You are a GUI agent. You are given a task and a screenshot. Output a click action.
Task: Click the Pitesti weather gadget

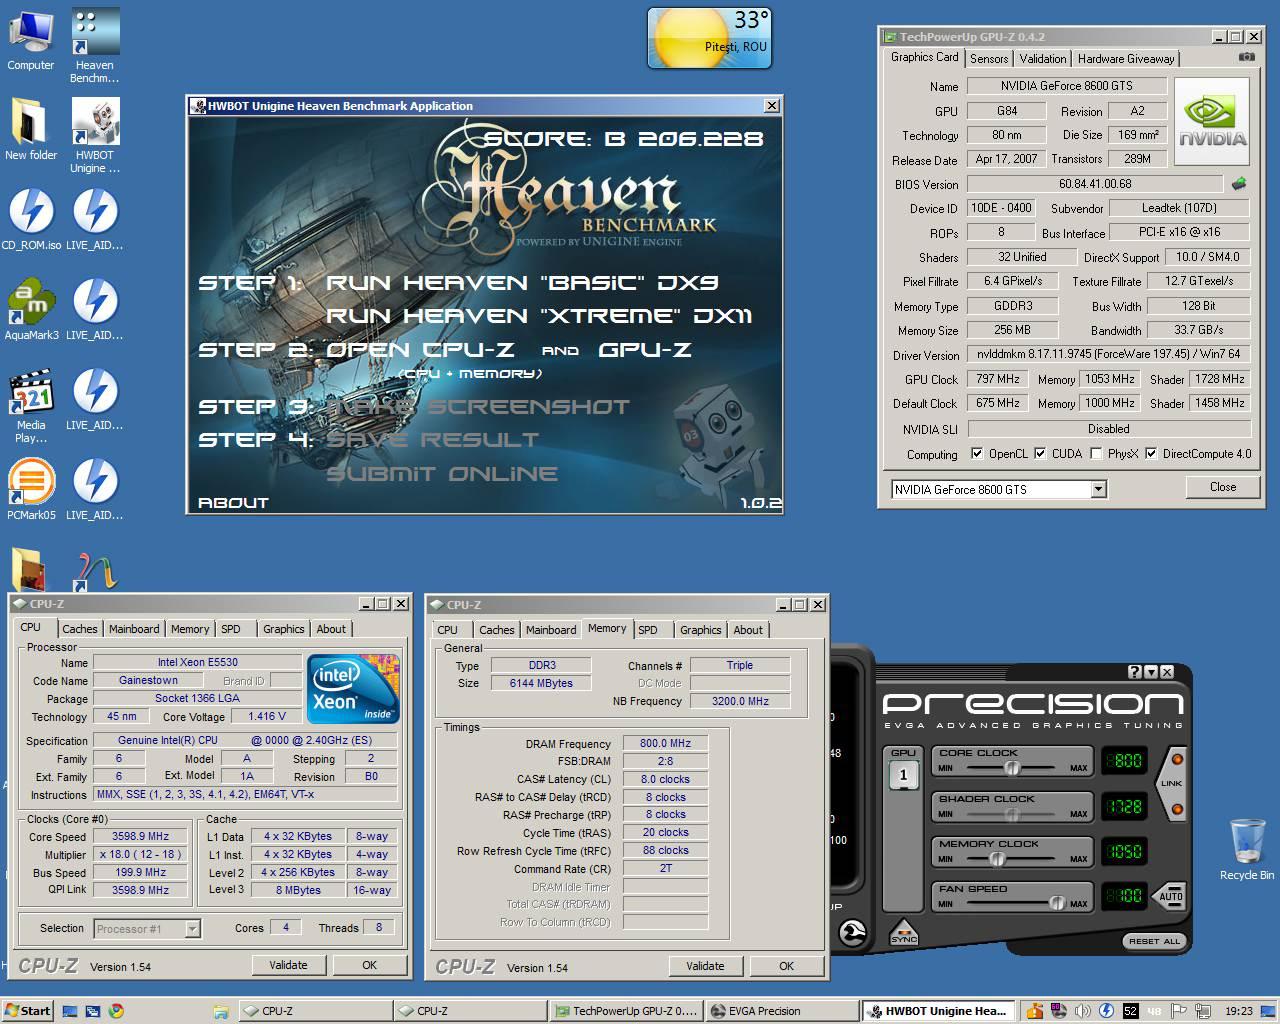(710, 38)
